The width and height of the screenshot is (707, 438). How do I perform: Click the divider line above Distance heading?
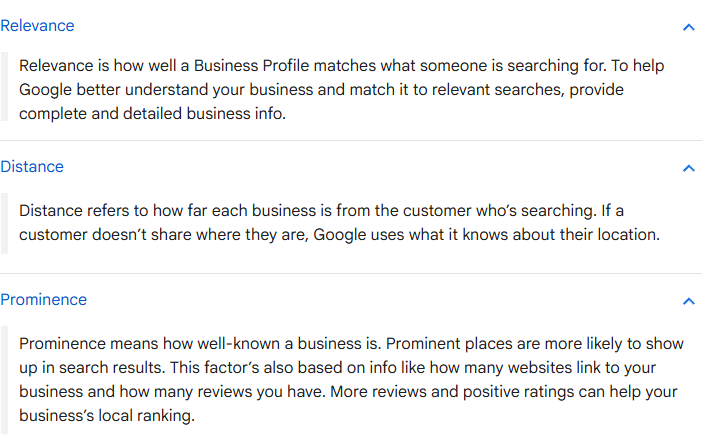click(x=350, y=141)
